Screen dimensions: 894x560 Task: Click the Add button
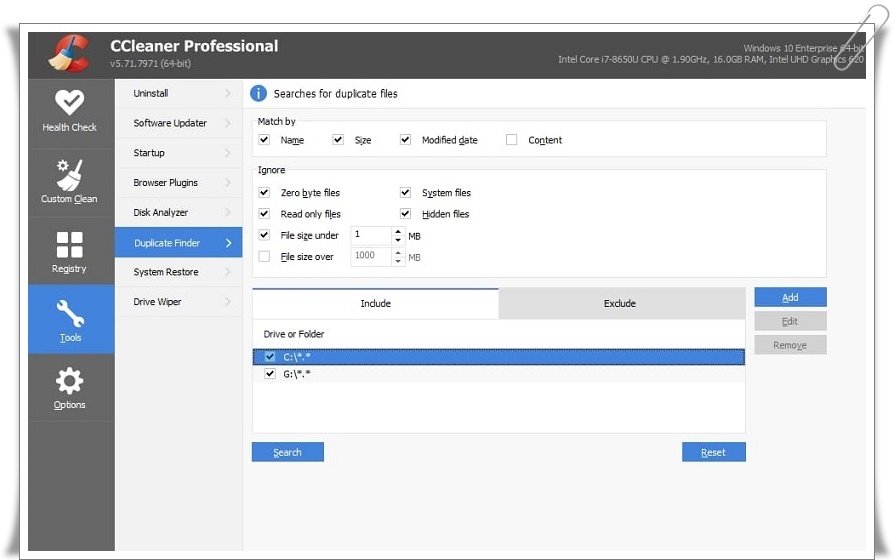point(790,297)
